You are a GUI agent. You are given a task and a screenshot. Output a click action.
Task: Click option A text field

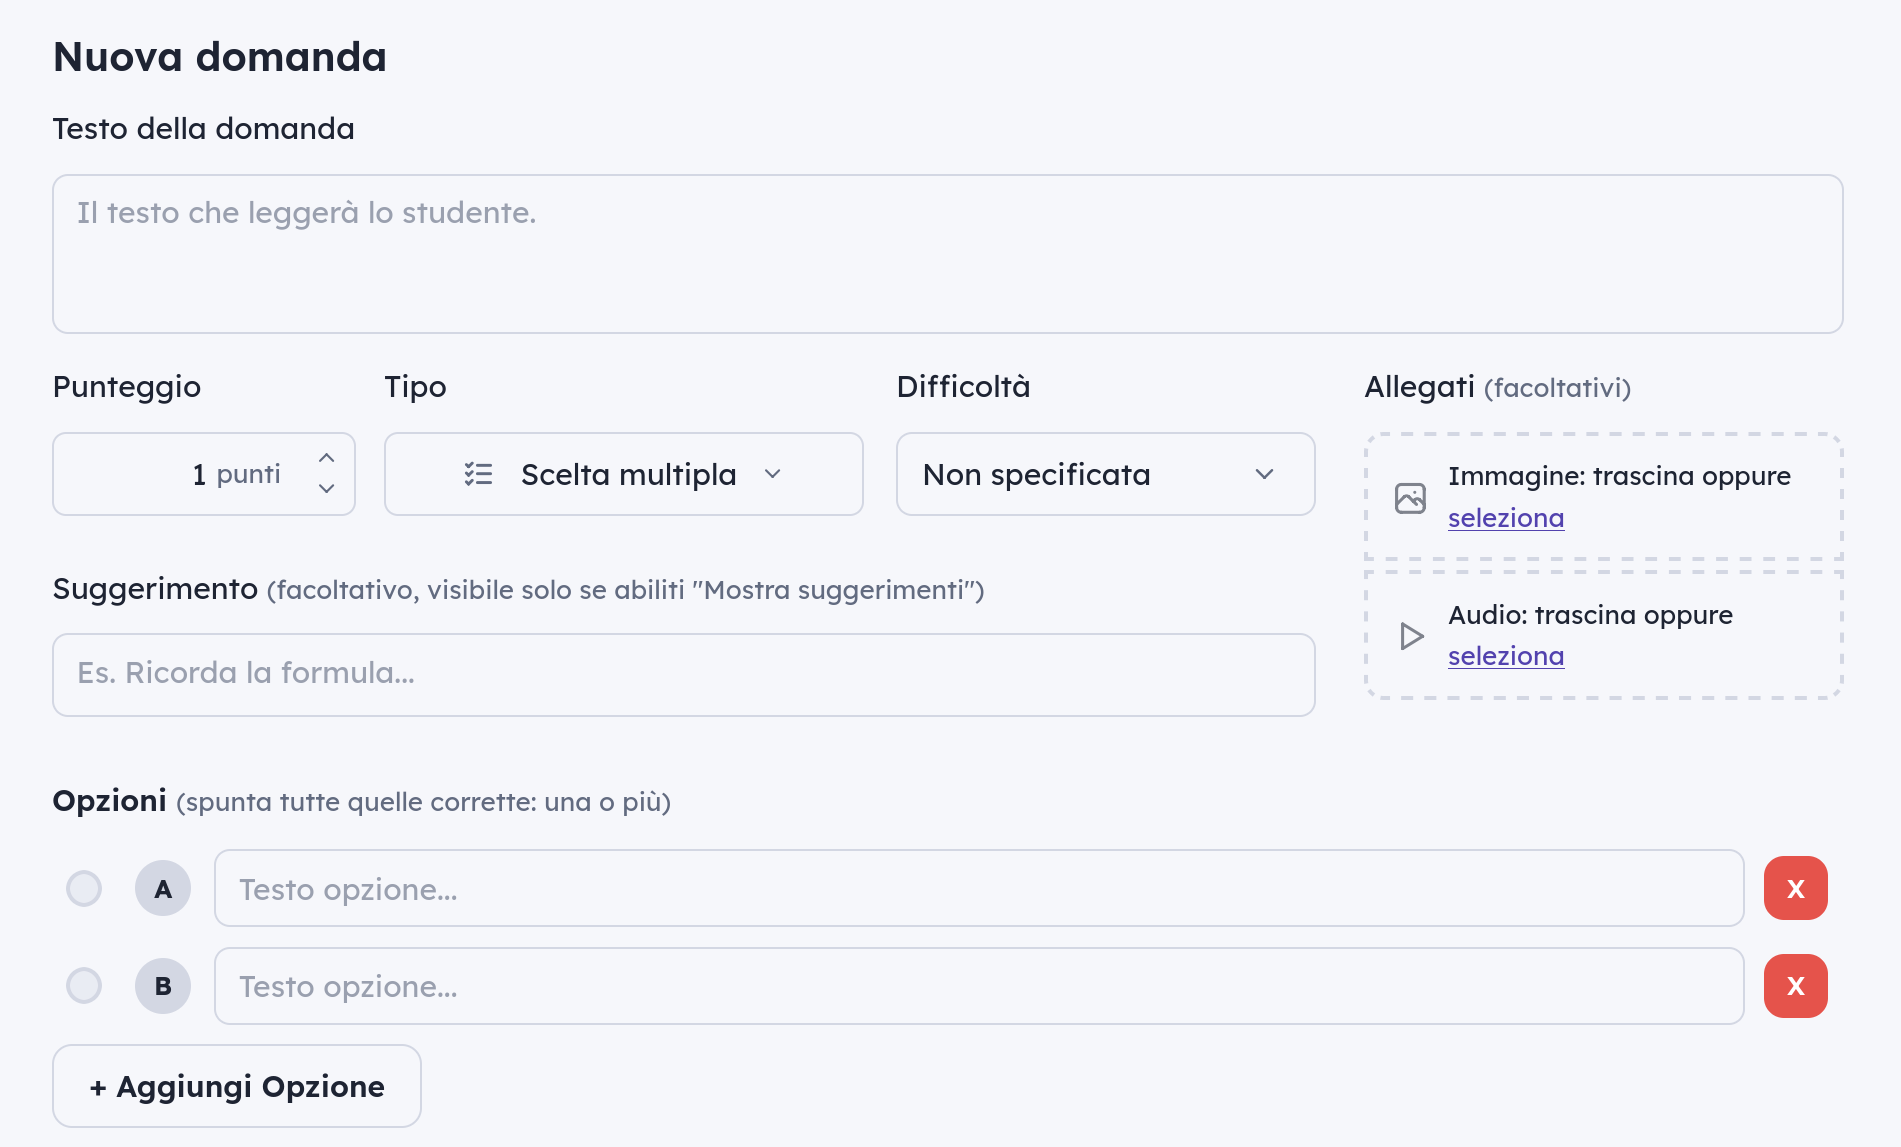point(979,888)
